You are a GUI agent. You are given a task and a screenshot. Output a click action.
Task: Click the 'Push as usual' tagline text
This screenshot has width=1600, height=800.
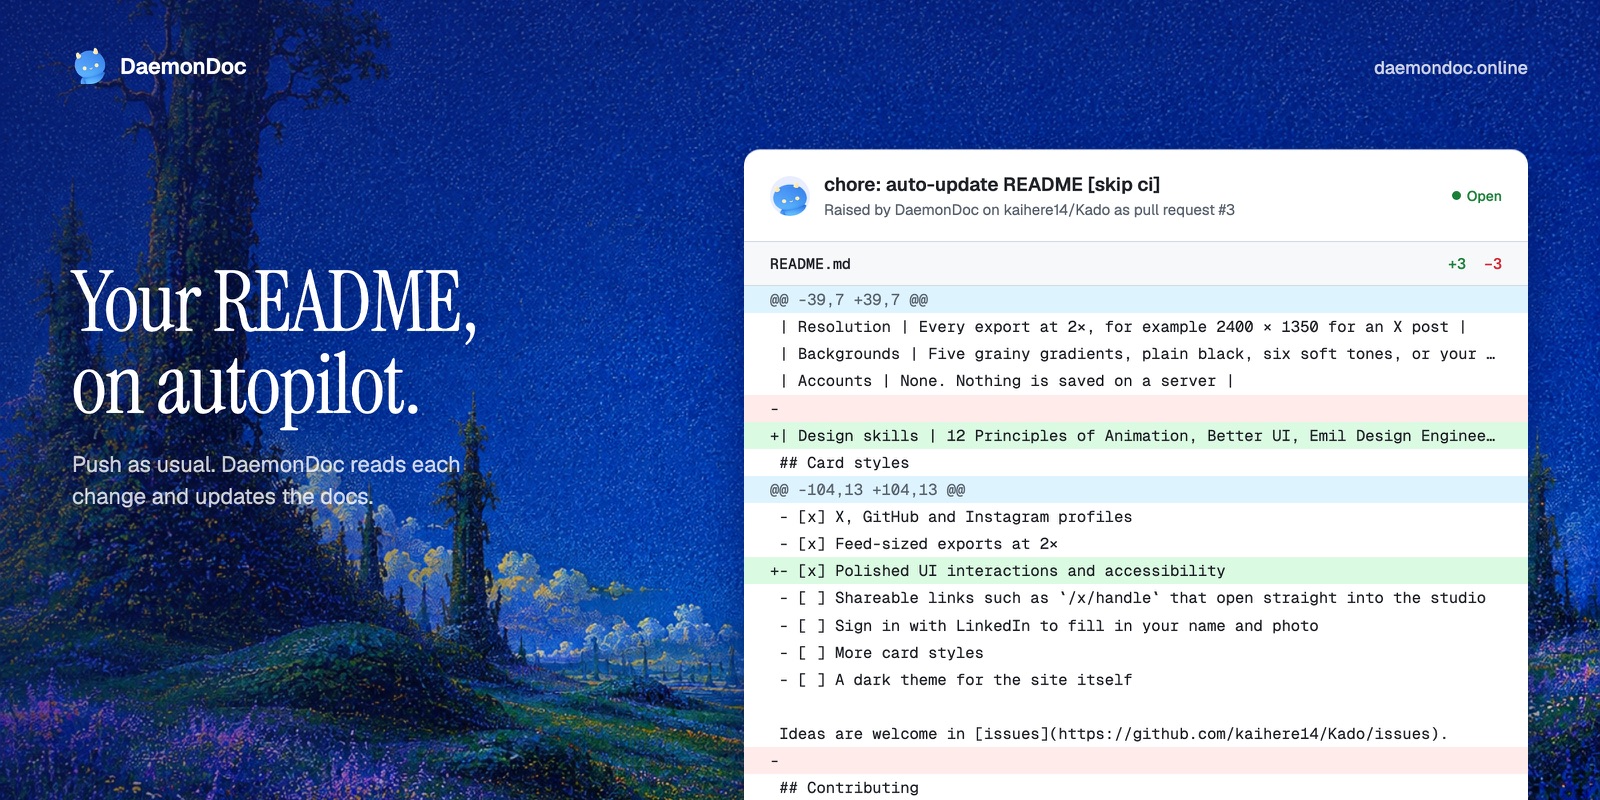coord(266,480)
